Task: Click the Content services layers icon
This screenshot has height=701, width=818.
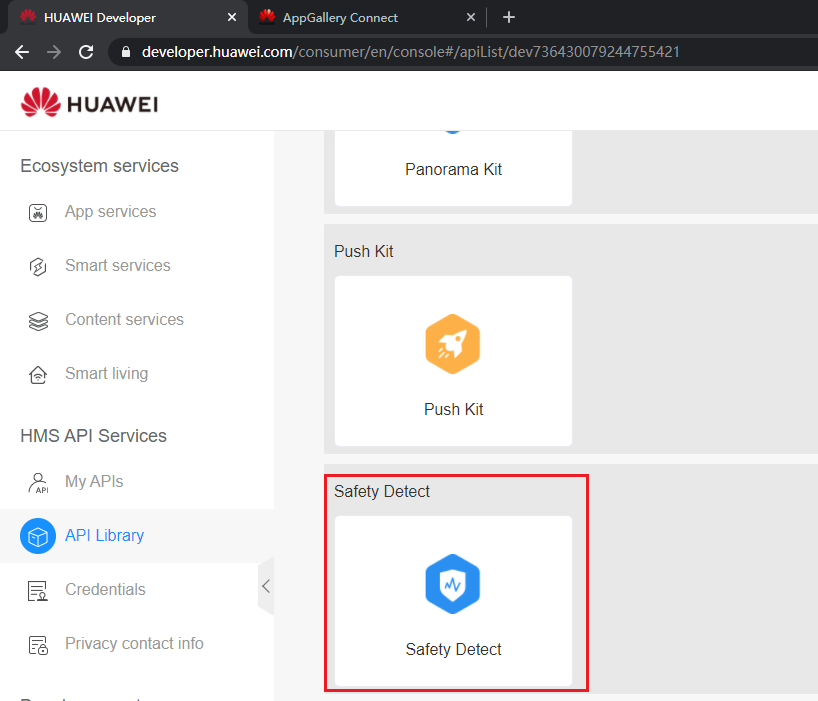Action: (38, 319)
